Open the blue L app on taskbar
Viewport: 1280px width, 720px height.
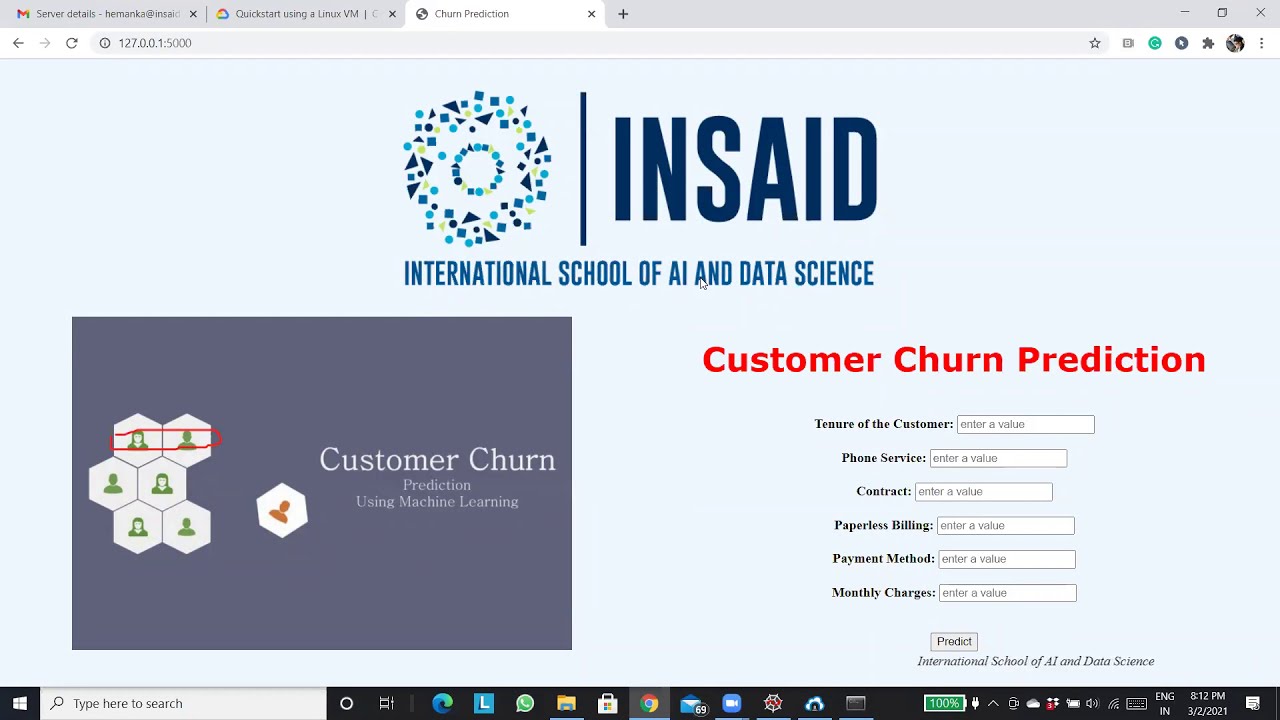pyautogui.click(x=484, y=703)
